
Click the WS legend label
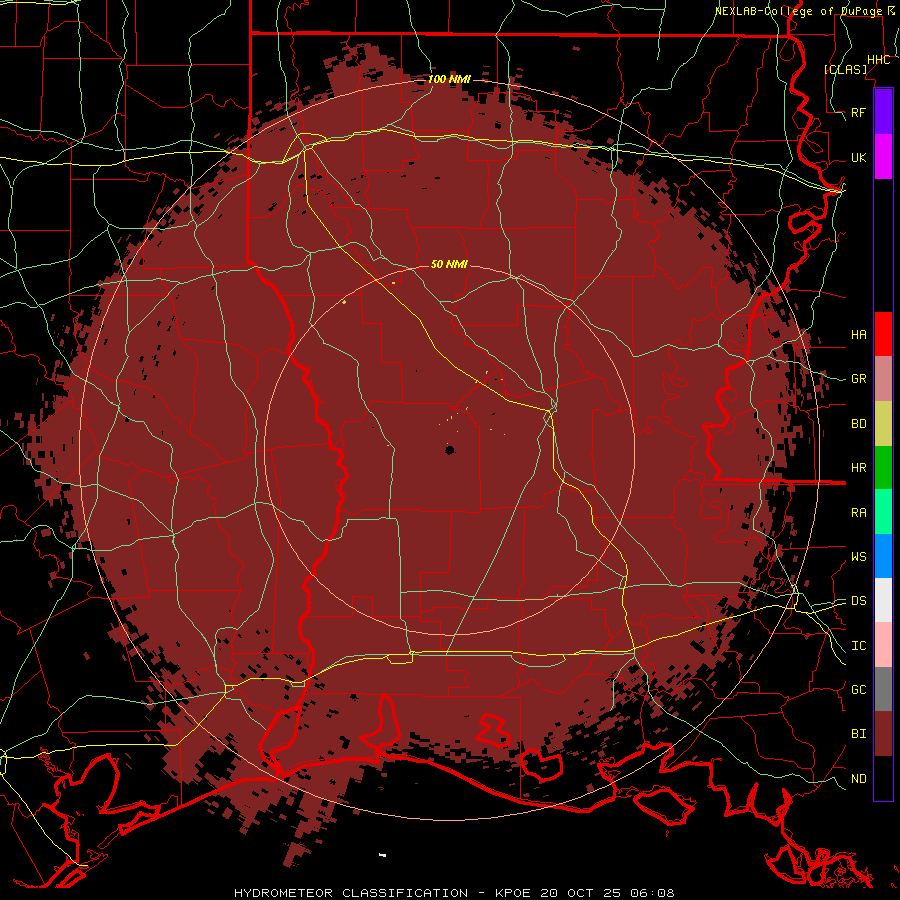859,556
